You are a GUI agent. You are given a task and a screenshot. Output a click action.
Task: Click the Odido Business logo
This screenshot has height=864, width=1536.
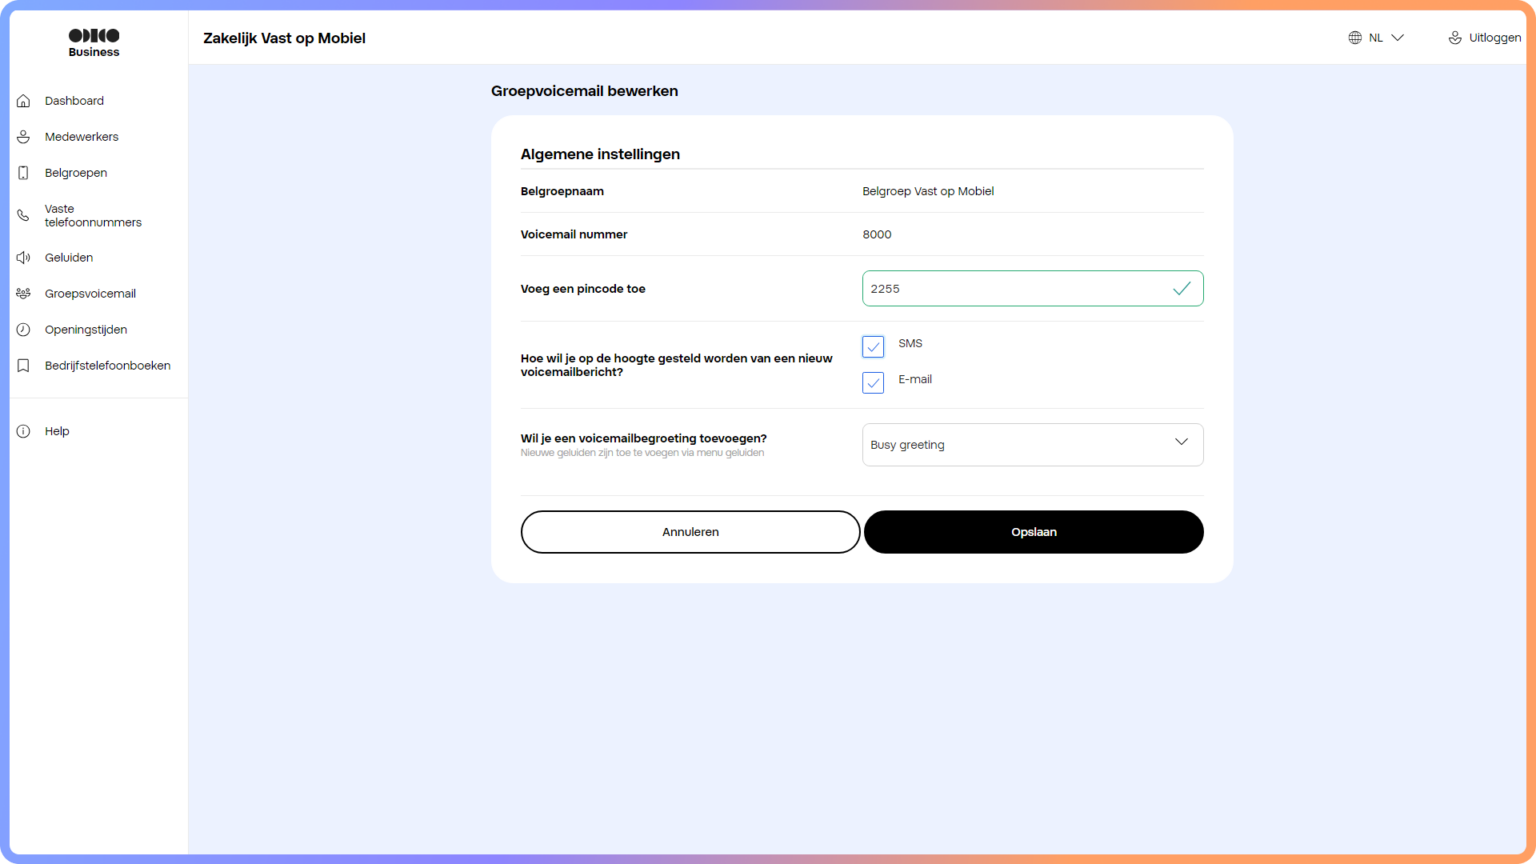tap(93, 42)
